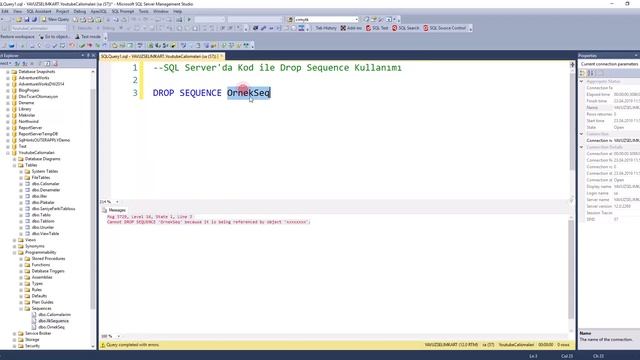The height and width of the screenshot is (360, 640).
Task: Select the dbo.IlkSequence sequence
Action: click(53, 321)
